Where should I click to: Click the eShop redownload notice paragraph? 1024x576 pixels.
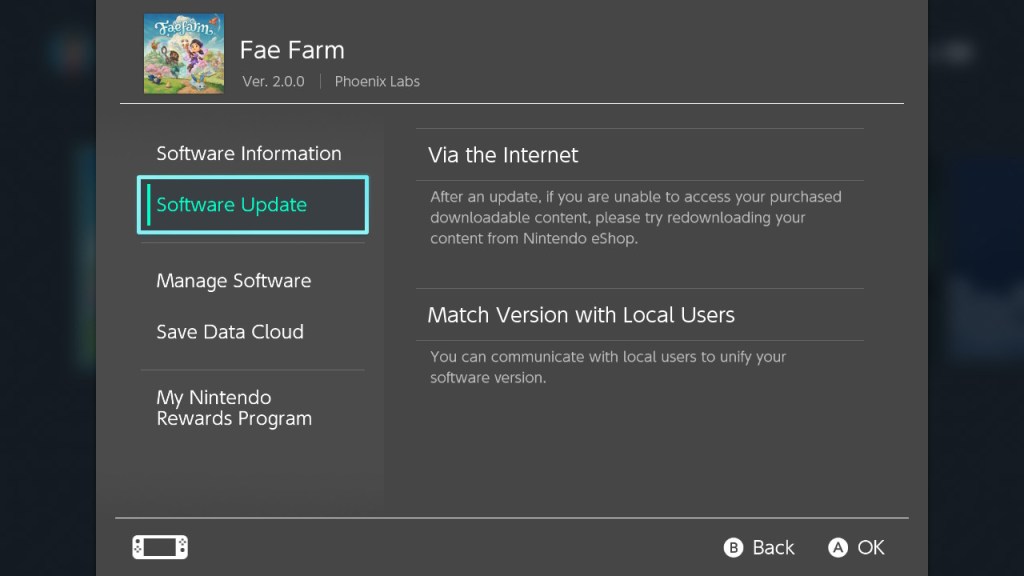click(635, 218)
